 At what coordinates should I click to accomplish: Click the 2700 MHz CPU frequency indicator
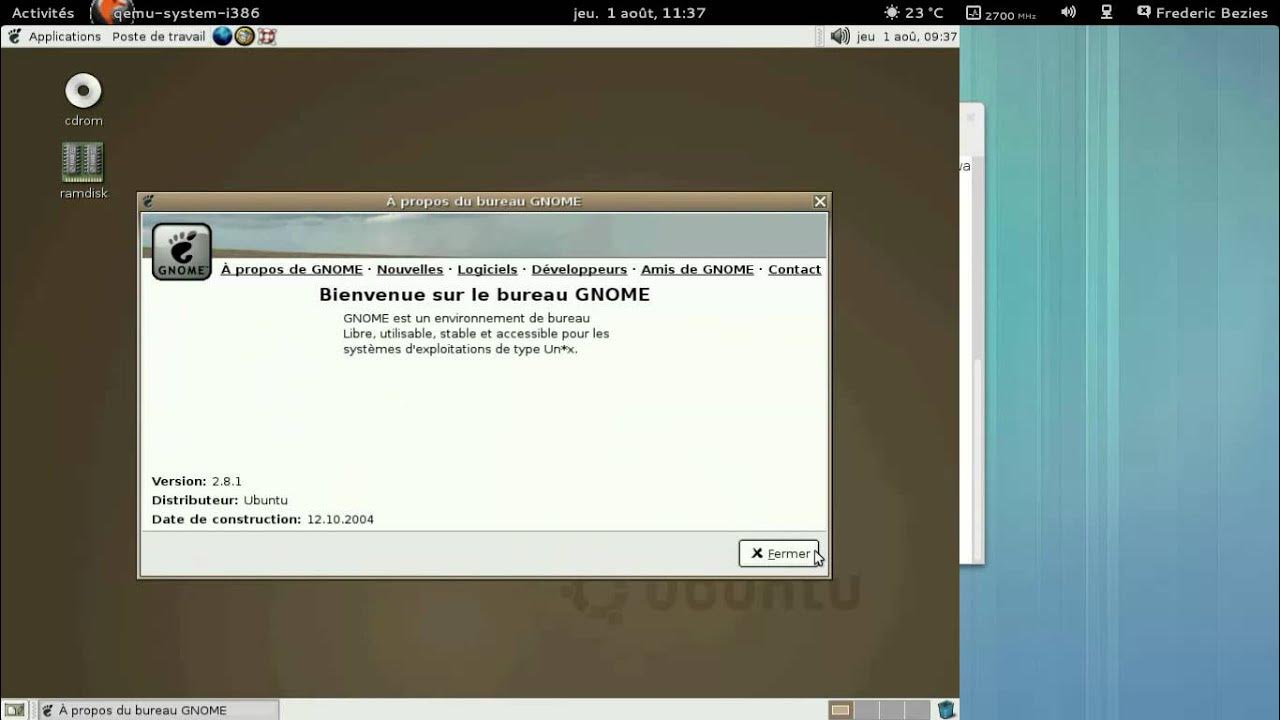[1001, 13]
